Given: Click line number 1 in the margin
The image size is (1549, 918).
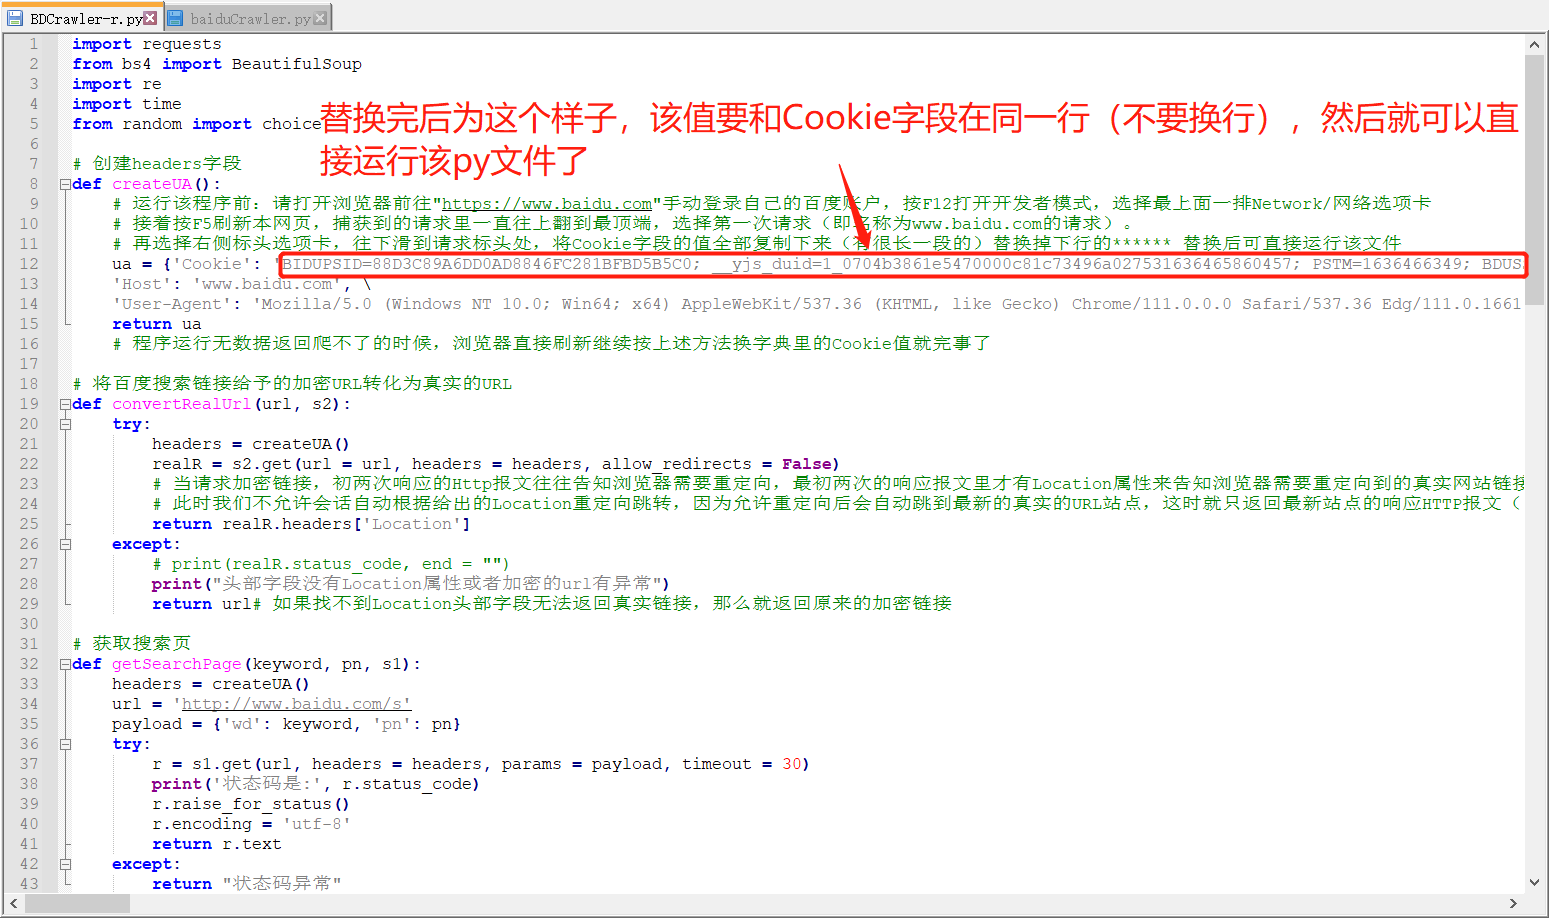Looking at the screenshot, I should coord(34,44).
